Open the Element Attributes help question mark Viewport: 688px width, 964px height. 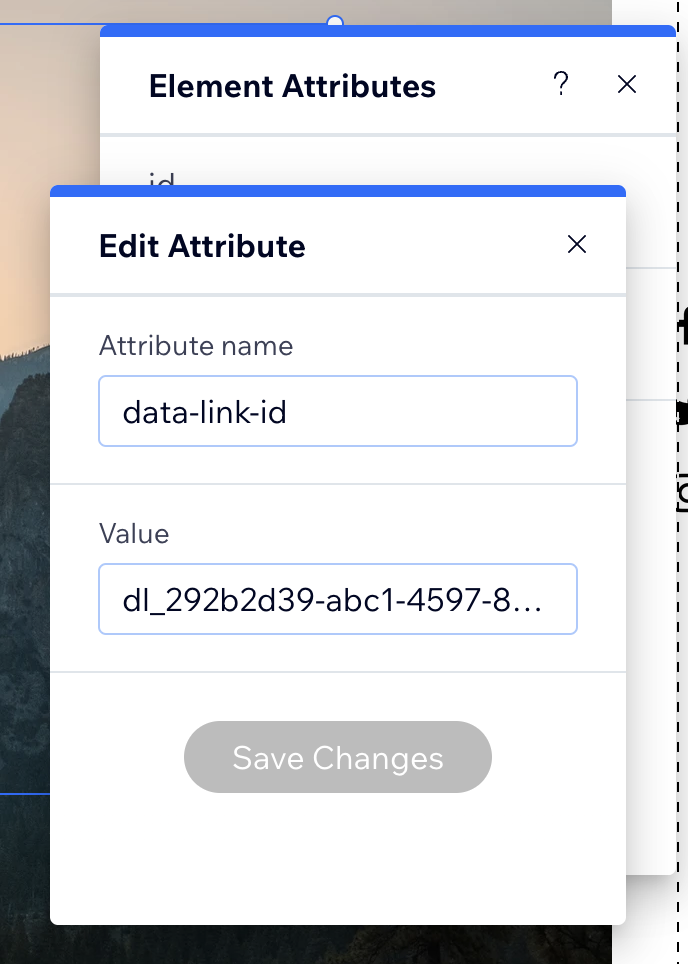point(561,85)
